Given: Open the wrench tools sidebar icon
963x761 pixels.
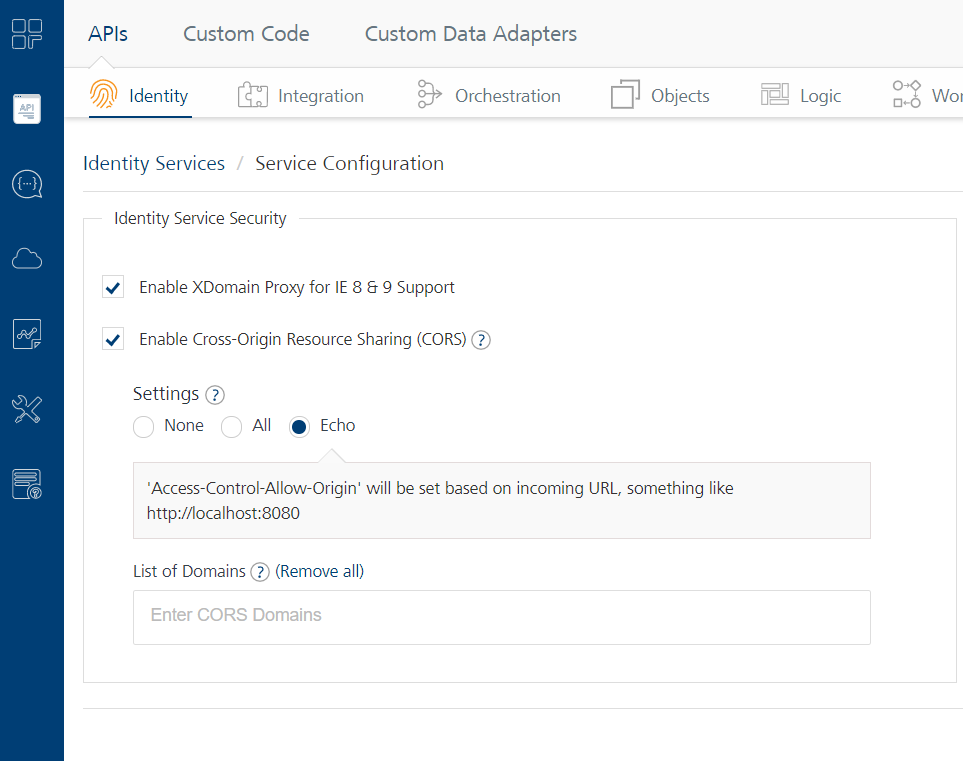Looking at the screenshot, I should (27, 409).
